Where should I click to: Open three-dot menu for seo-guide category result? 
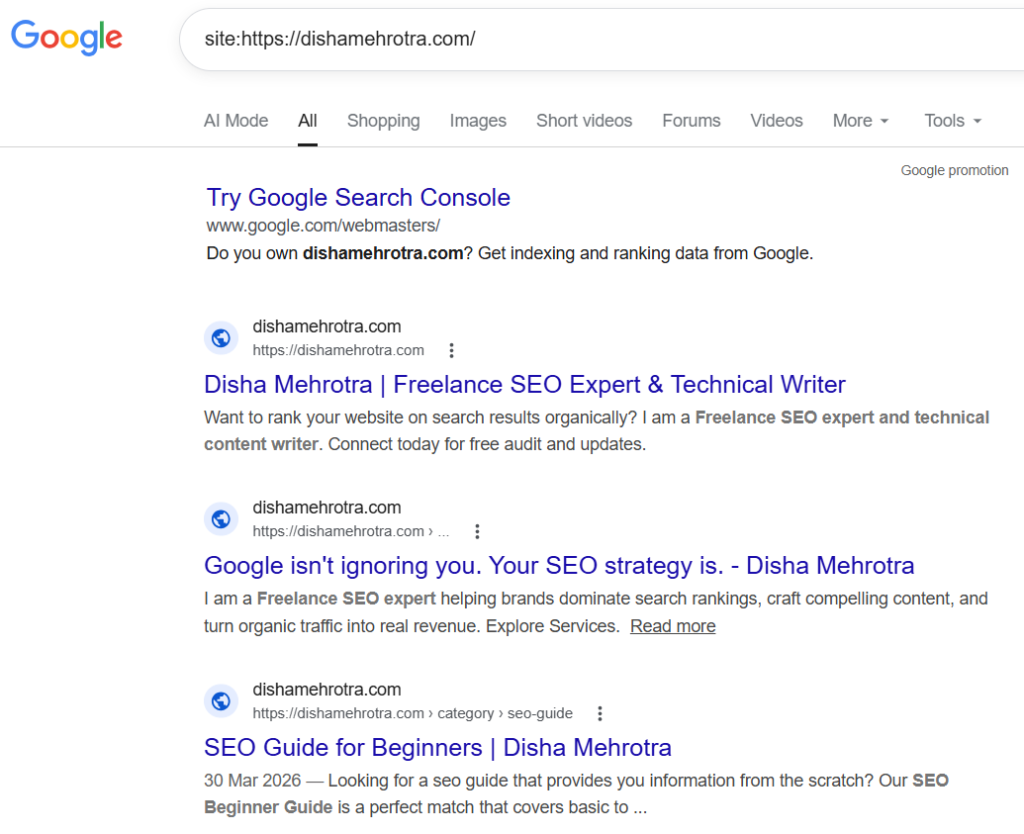[x=600, y=713]
